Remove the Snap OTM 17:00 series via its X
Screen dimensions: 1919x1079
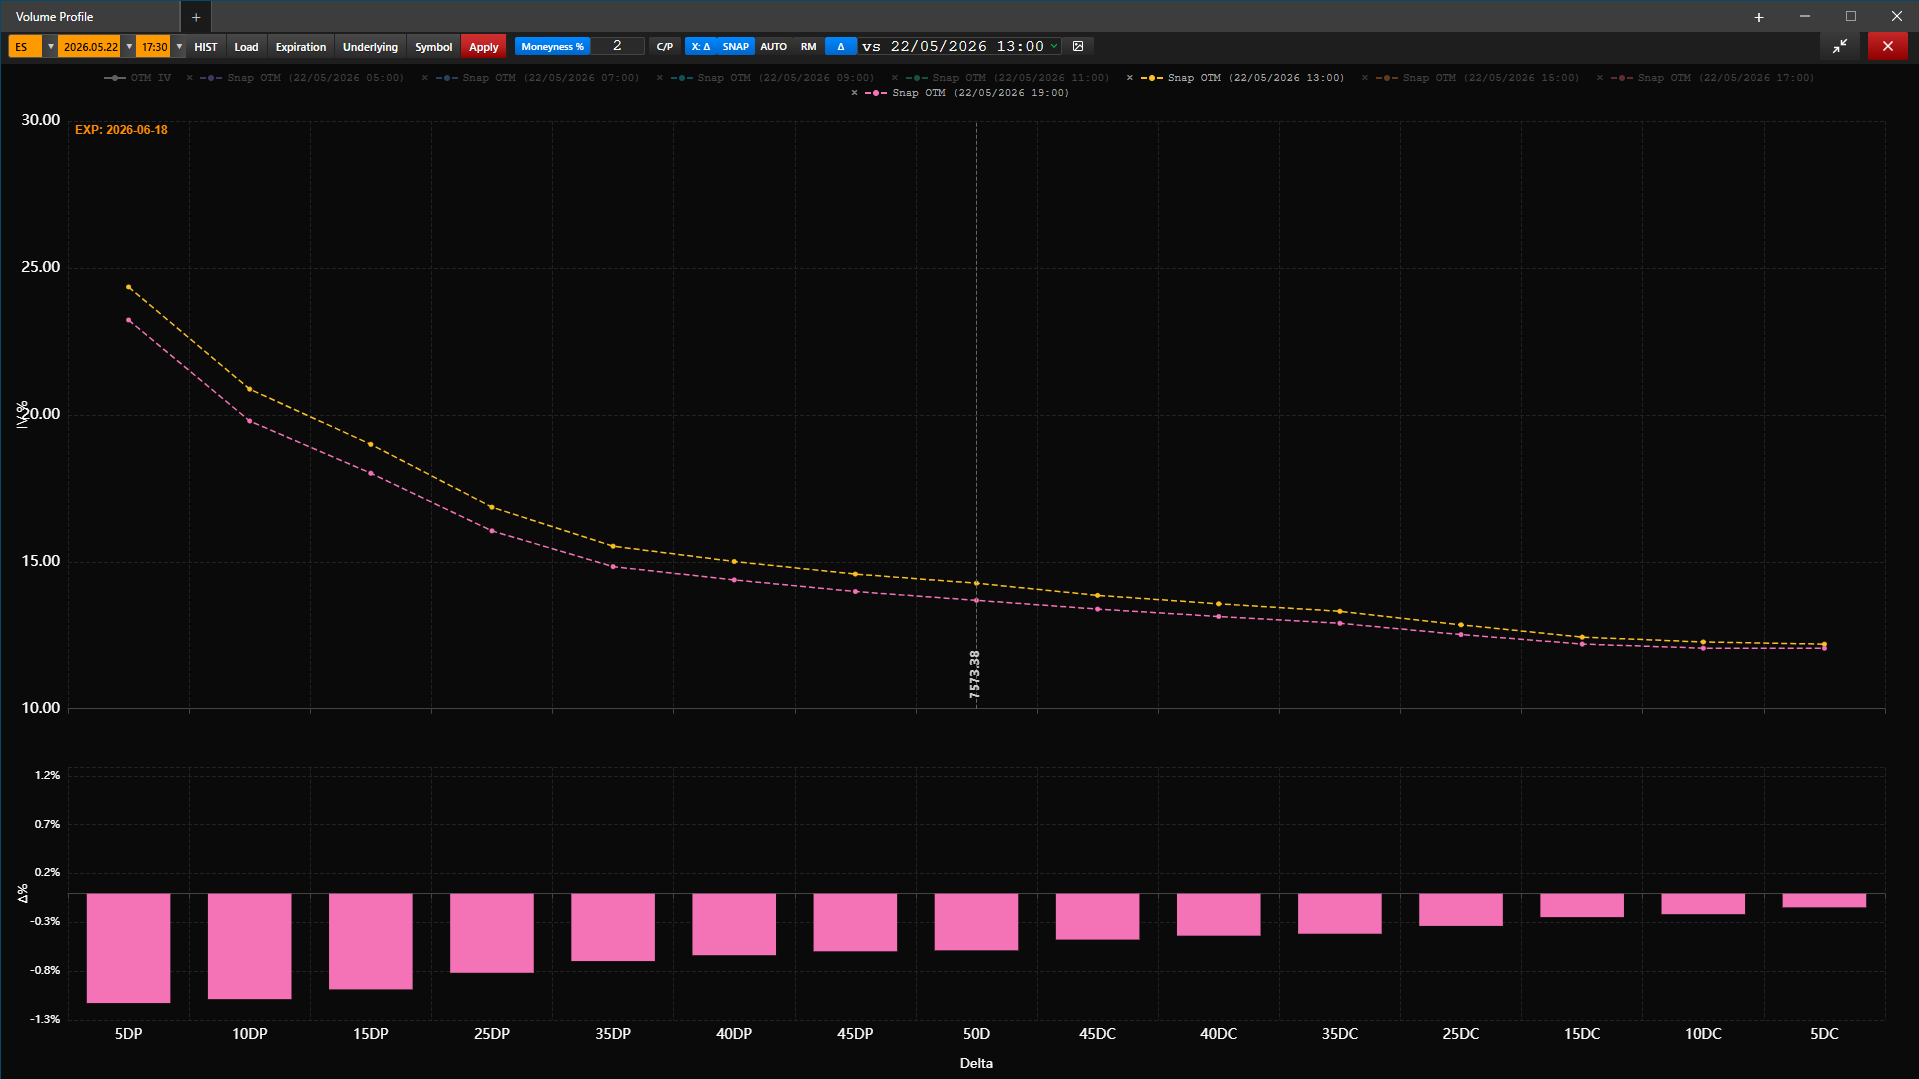(1600, 78)
